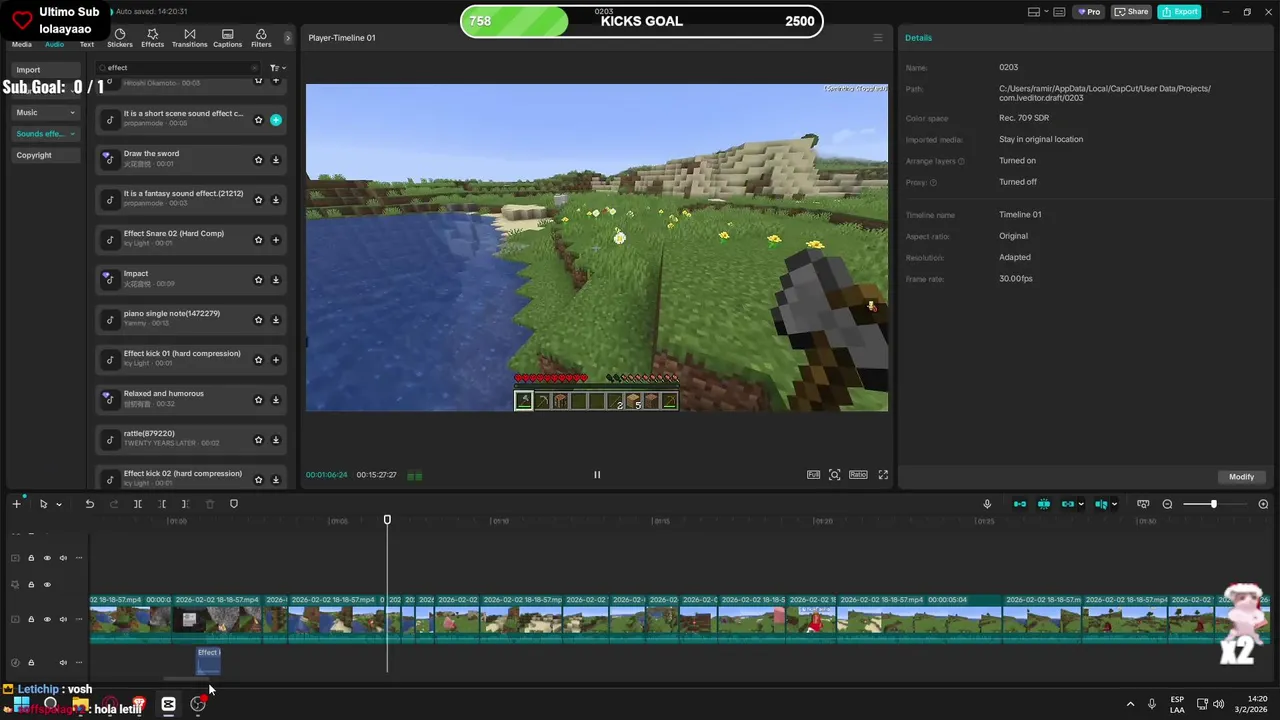
Task: Toggle main track magnet
Action: click(1020, 504)
